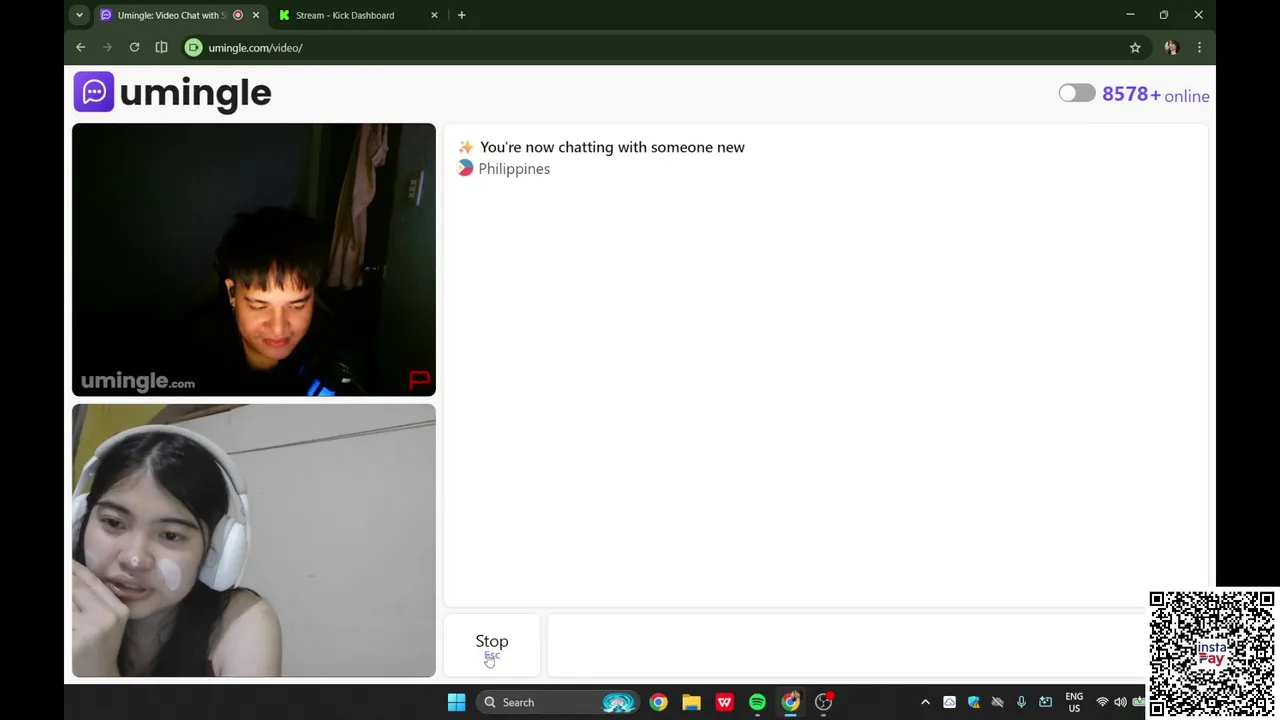1280x720 pixels.
Task: Go back to the previous page
Action: coord(81,47)
